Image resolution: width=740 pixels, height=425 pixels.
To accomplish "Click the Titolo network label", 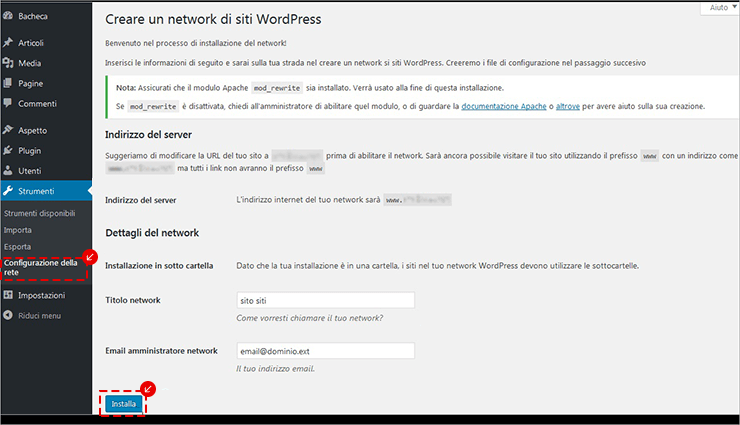I will click(x=133, y=300).
